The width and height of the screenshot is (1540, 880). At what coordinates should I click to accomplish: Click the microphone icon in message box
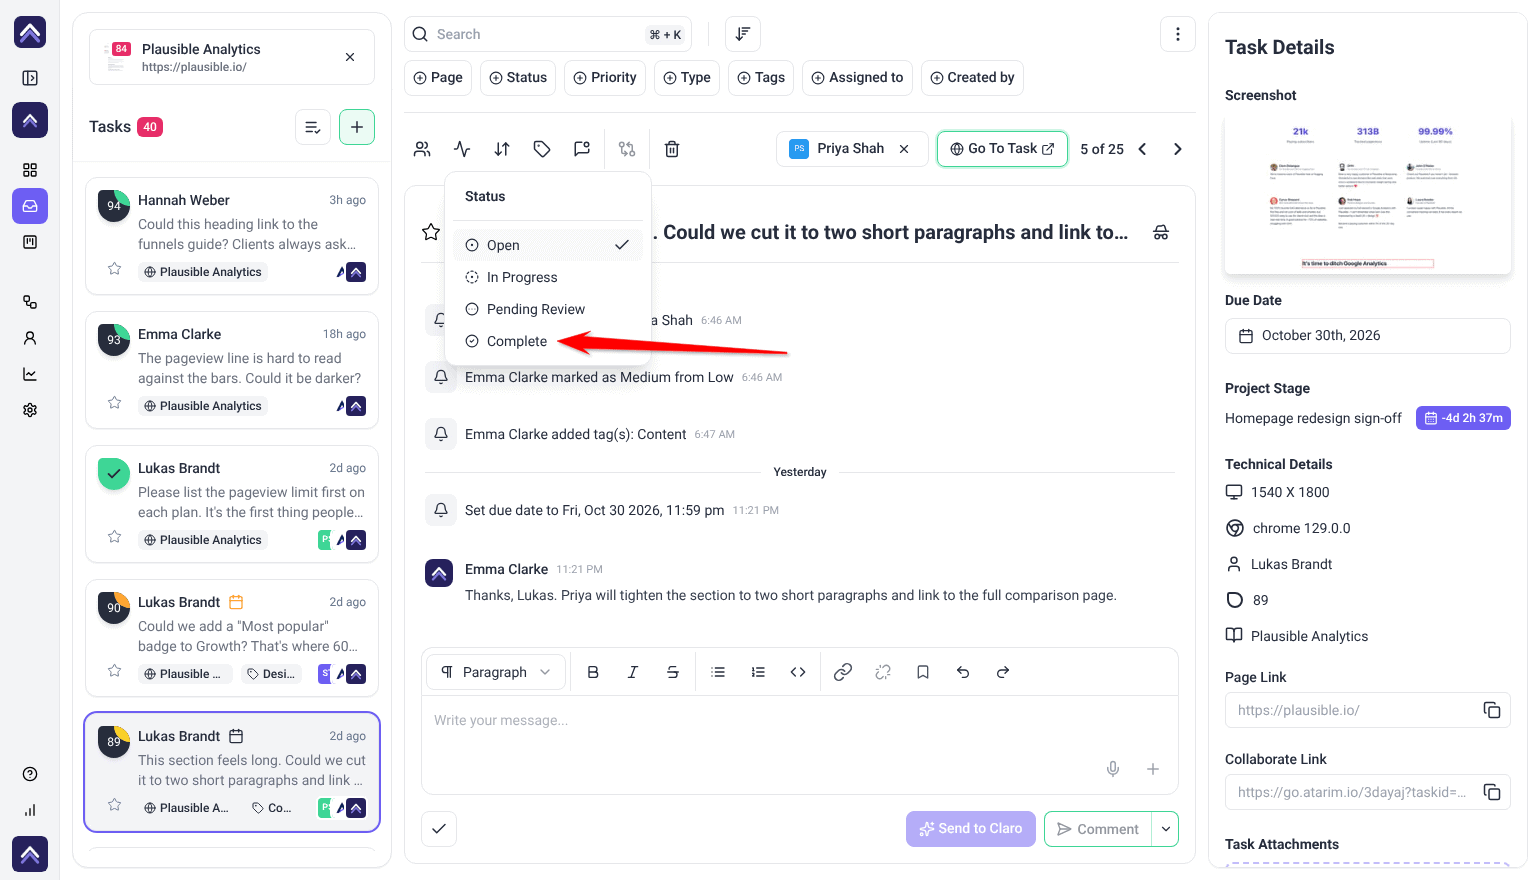click(1113, 769)
